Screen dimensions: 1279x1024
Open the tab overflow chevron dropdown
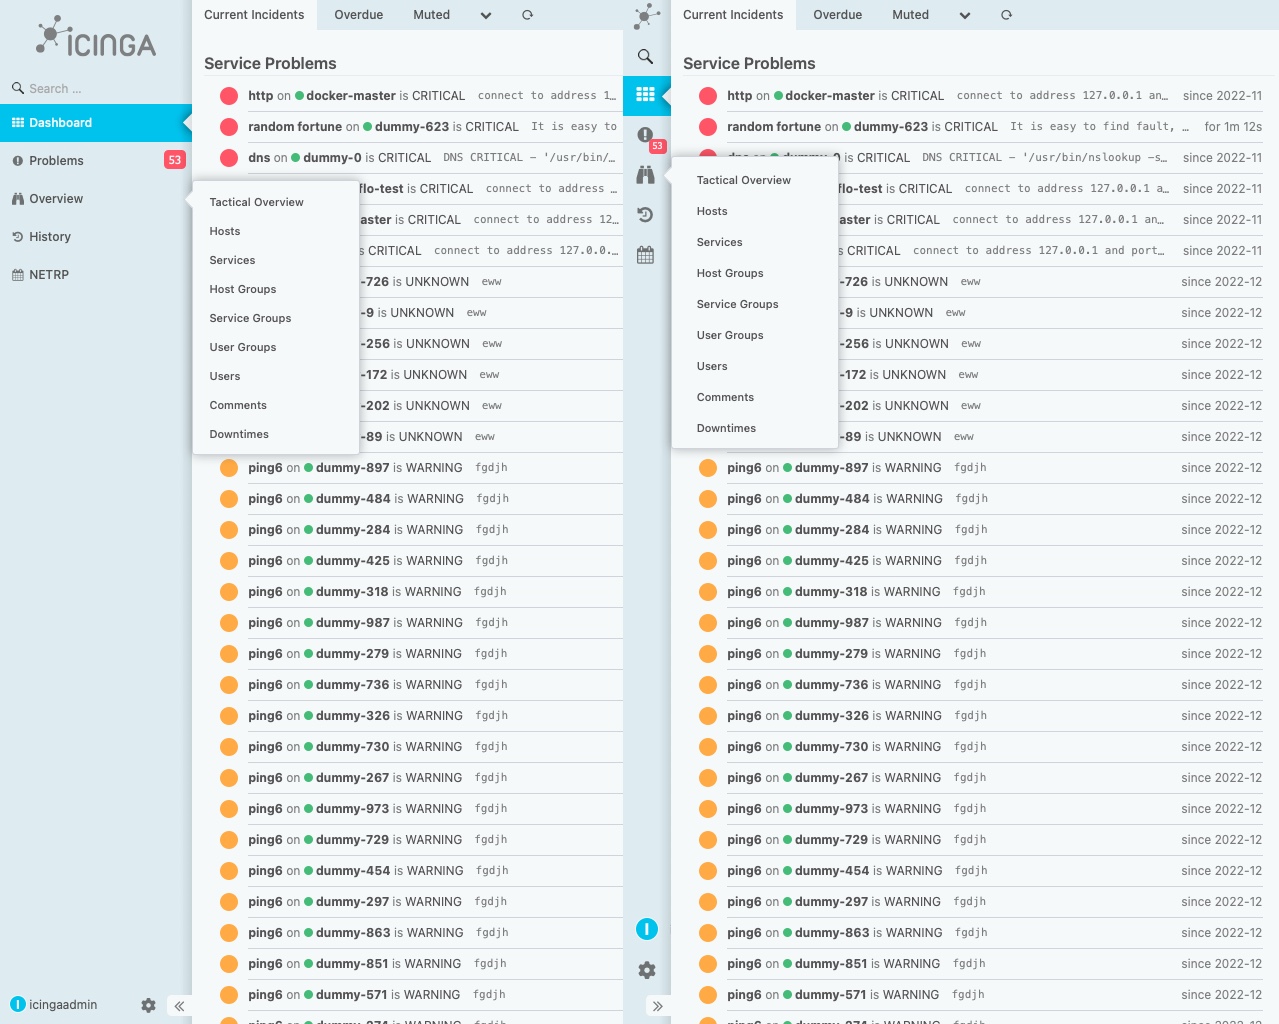486,15
